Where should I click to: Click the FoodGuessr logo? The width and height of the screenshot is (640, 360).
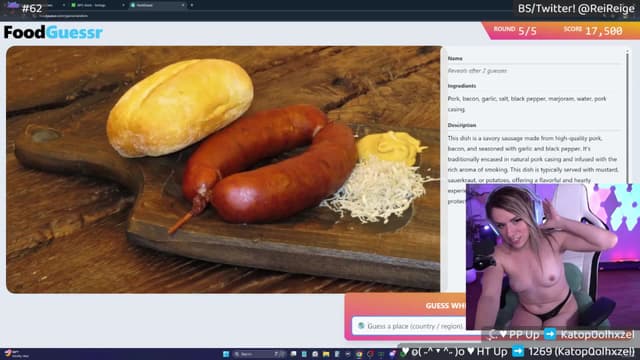[53, 32]
